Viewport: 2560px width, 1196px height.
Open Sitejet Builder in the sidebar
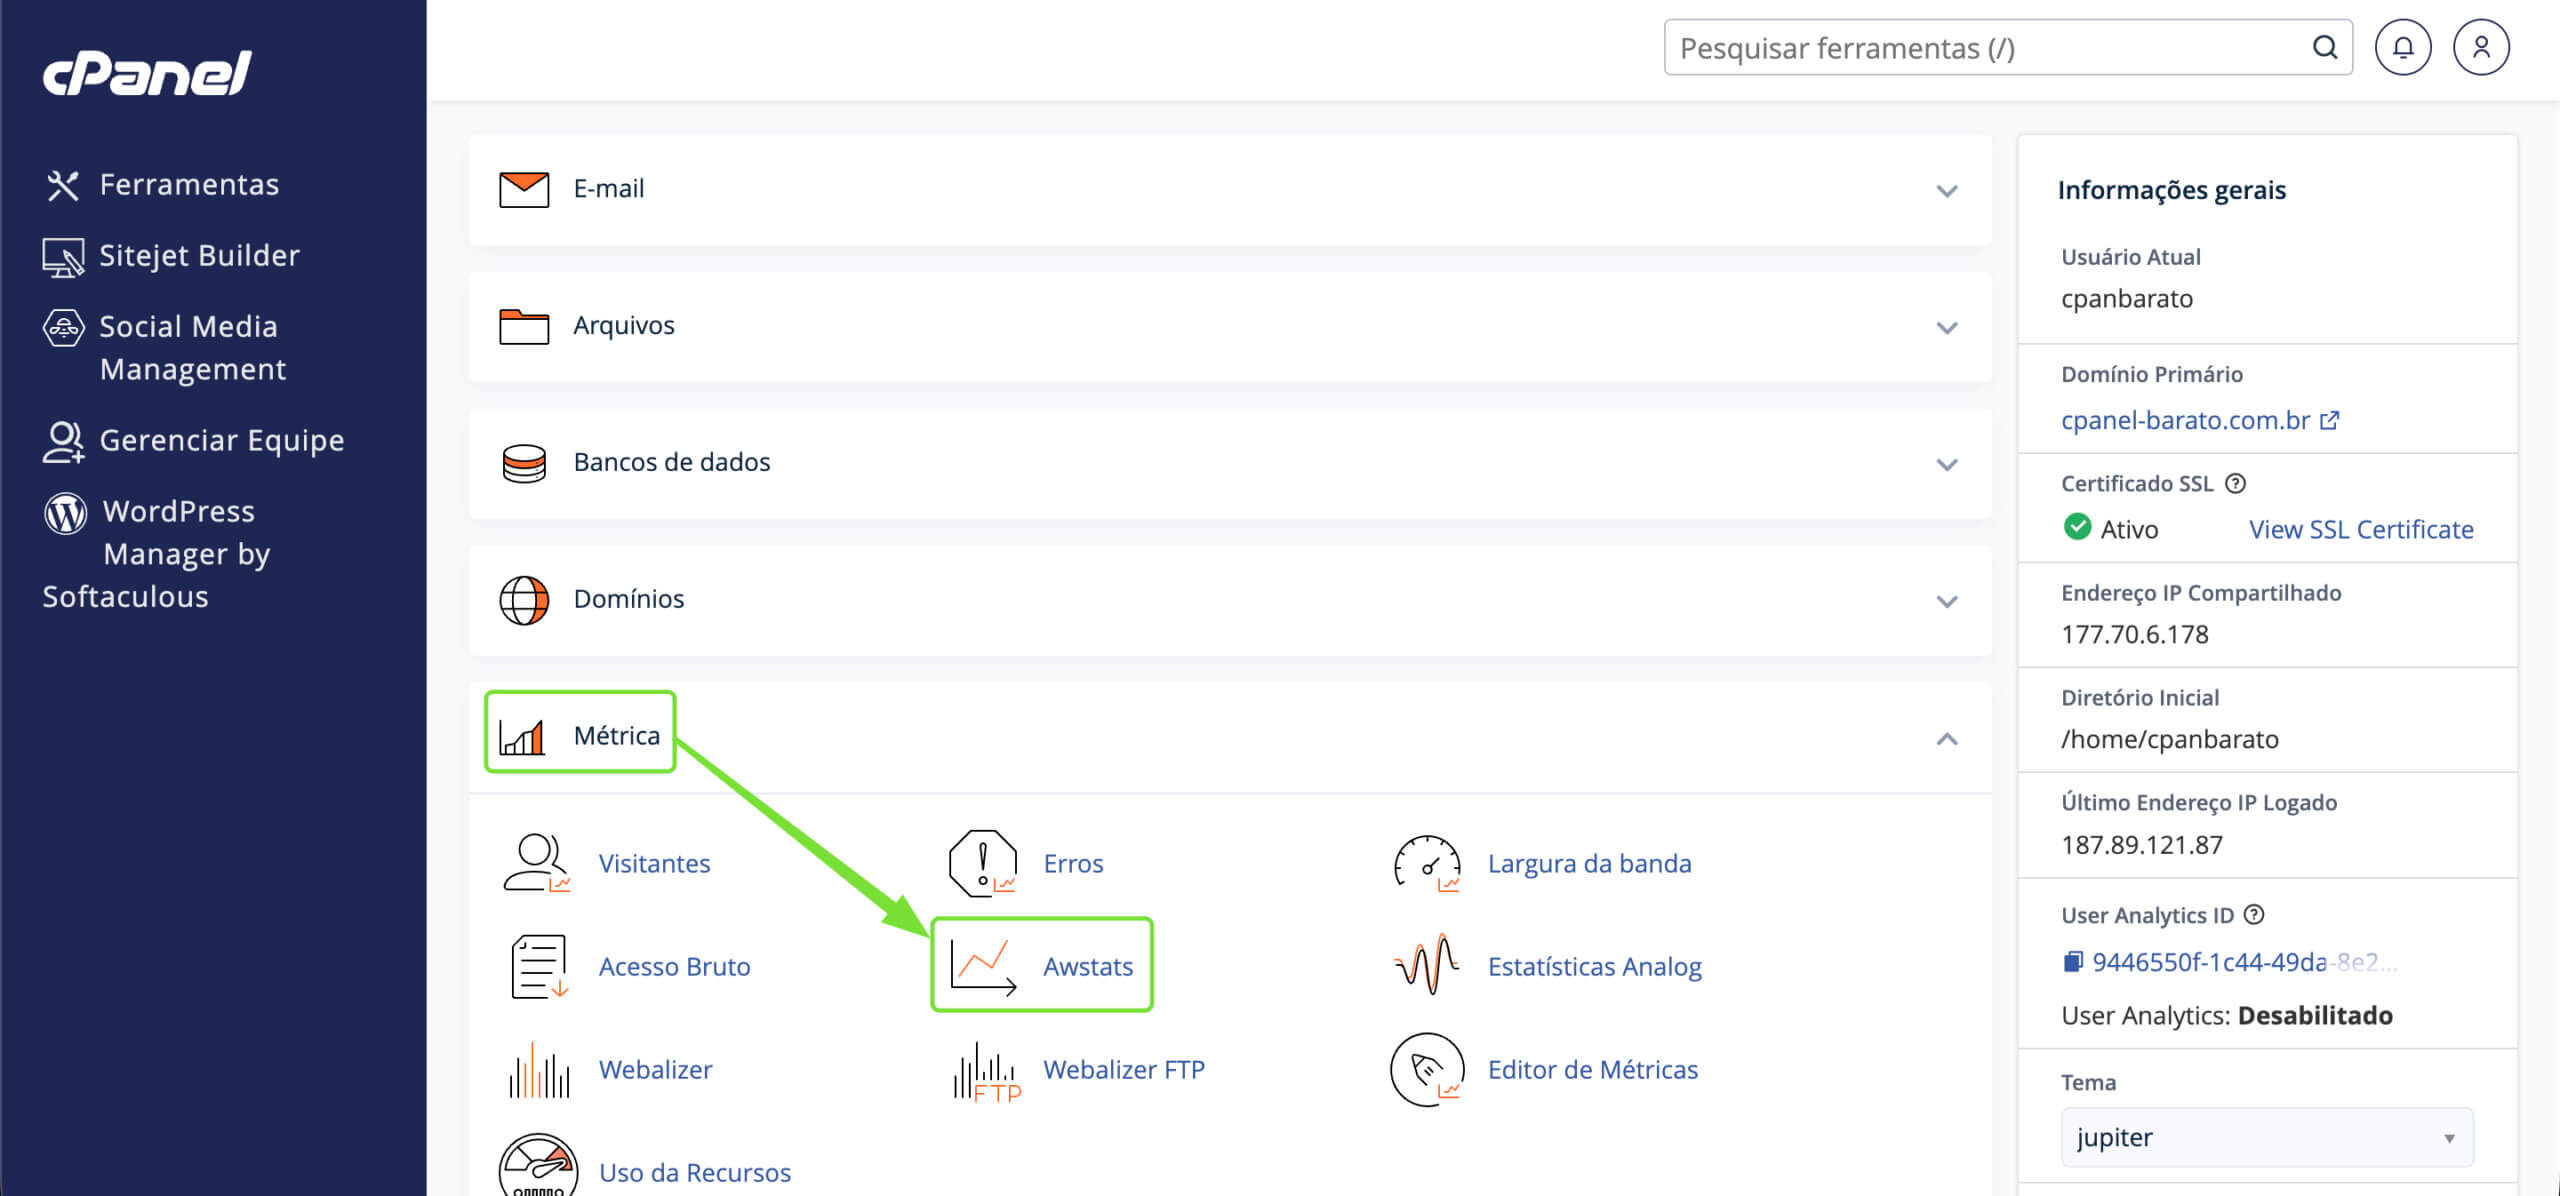coord(199,256)
